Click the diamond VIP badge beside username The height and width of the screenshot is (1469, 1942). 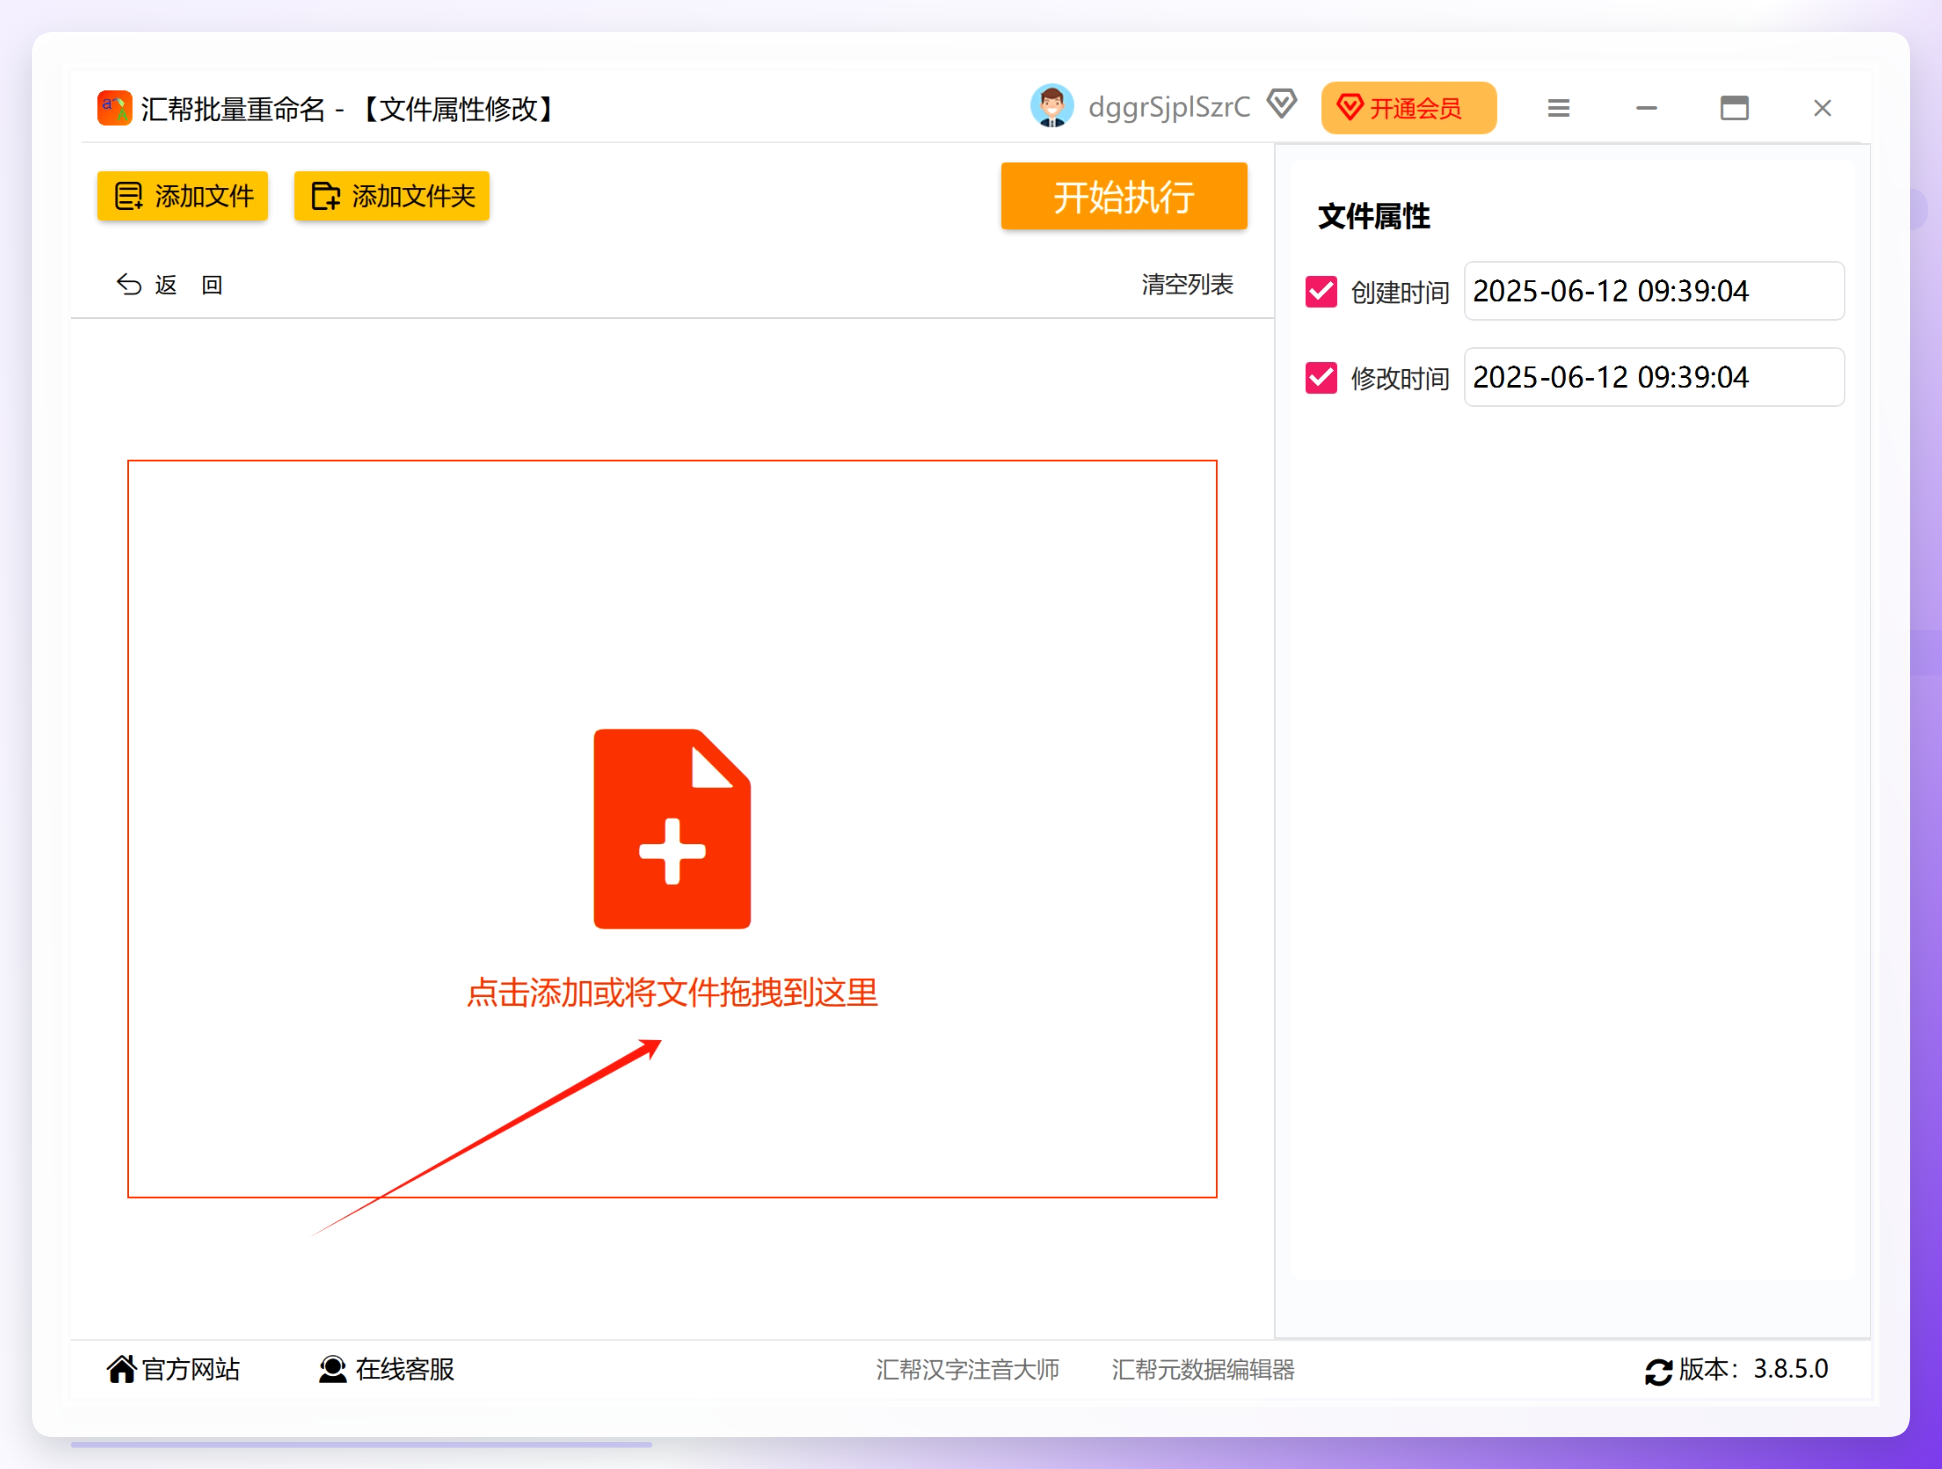[x=1282, y=104]
